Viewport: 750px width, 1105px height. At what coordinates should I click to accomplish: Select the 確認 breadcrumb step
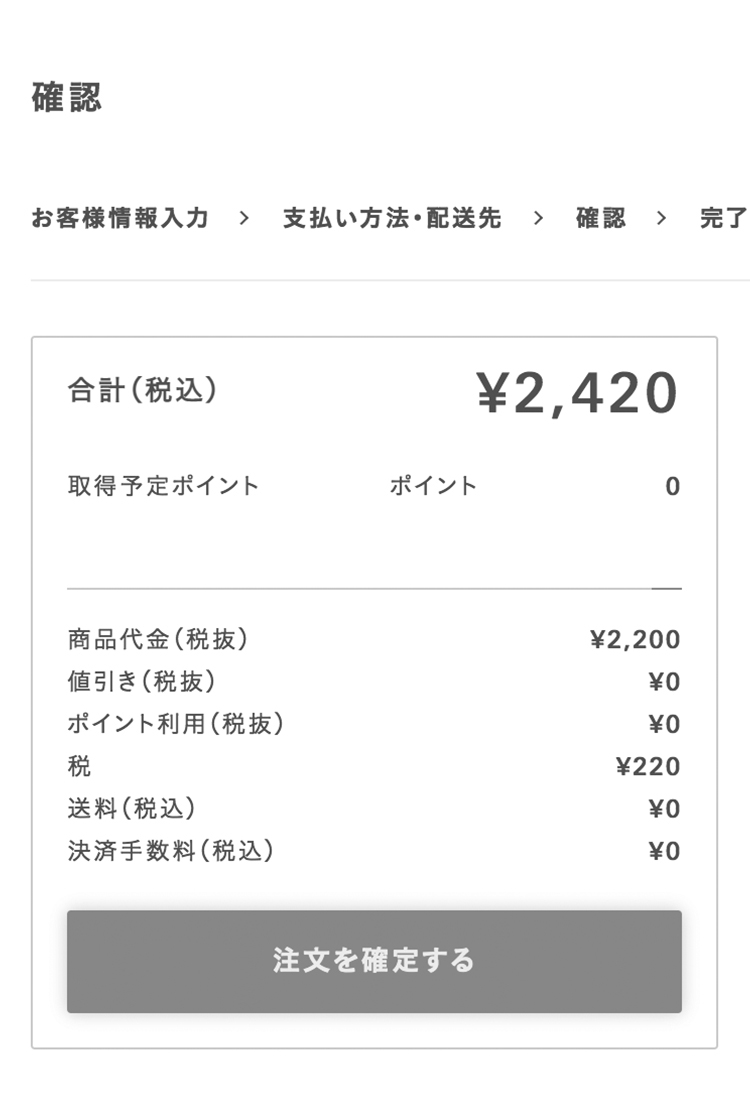pyautogui.click(x=601, y=218)
